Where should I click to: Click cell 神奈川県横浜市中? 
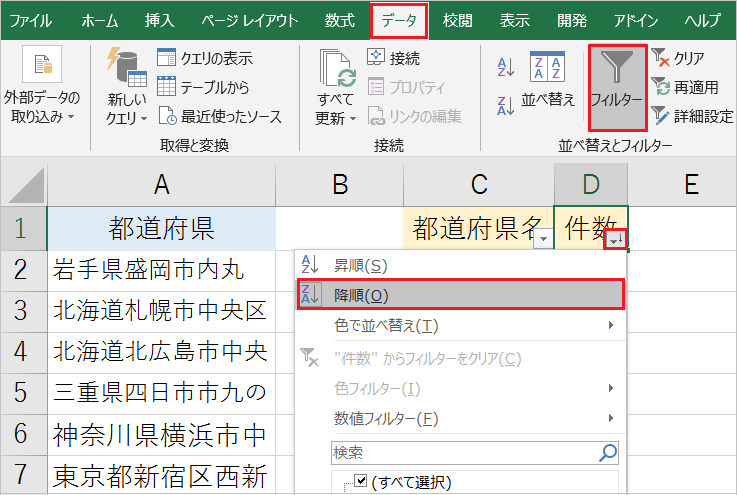161,434
